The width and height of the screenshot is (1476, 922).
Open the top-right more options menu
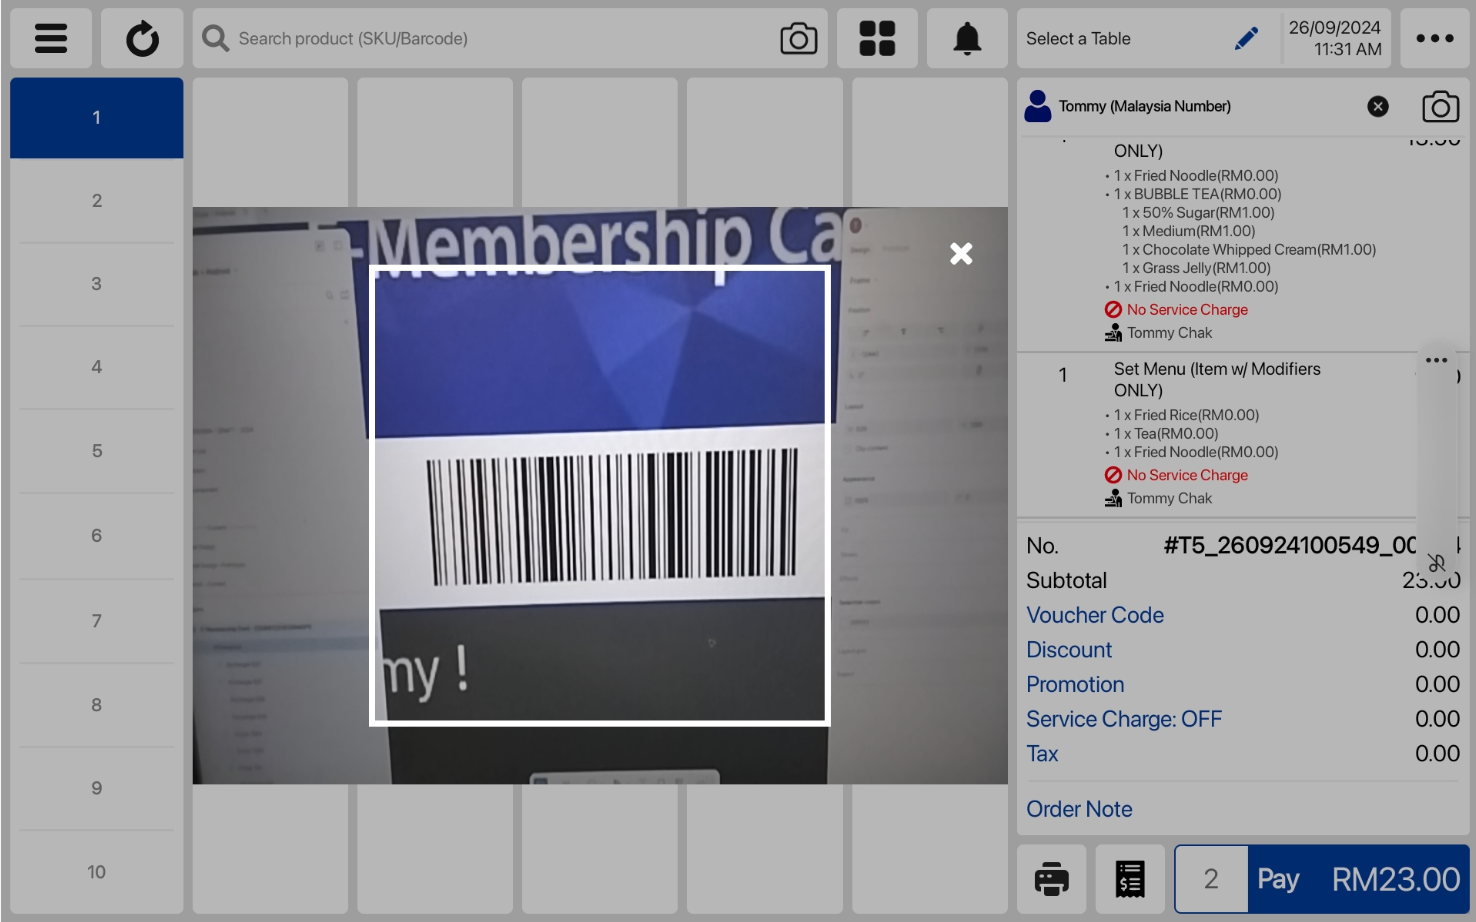(1434, 39)
